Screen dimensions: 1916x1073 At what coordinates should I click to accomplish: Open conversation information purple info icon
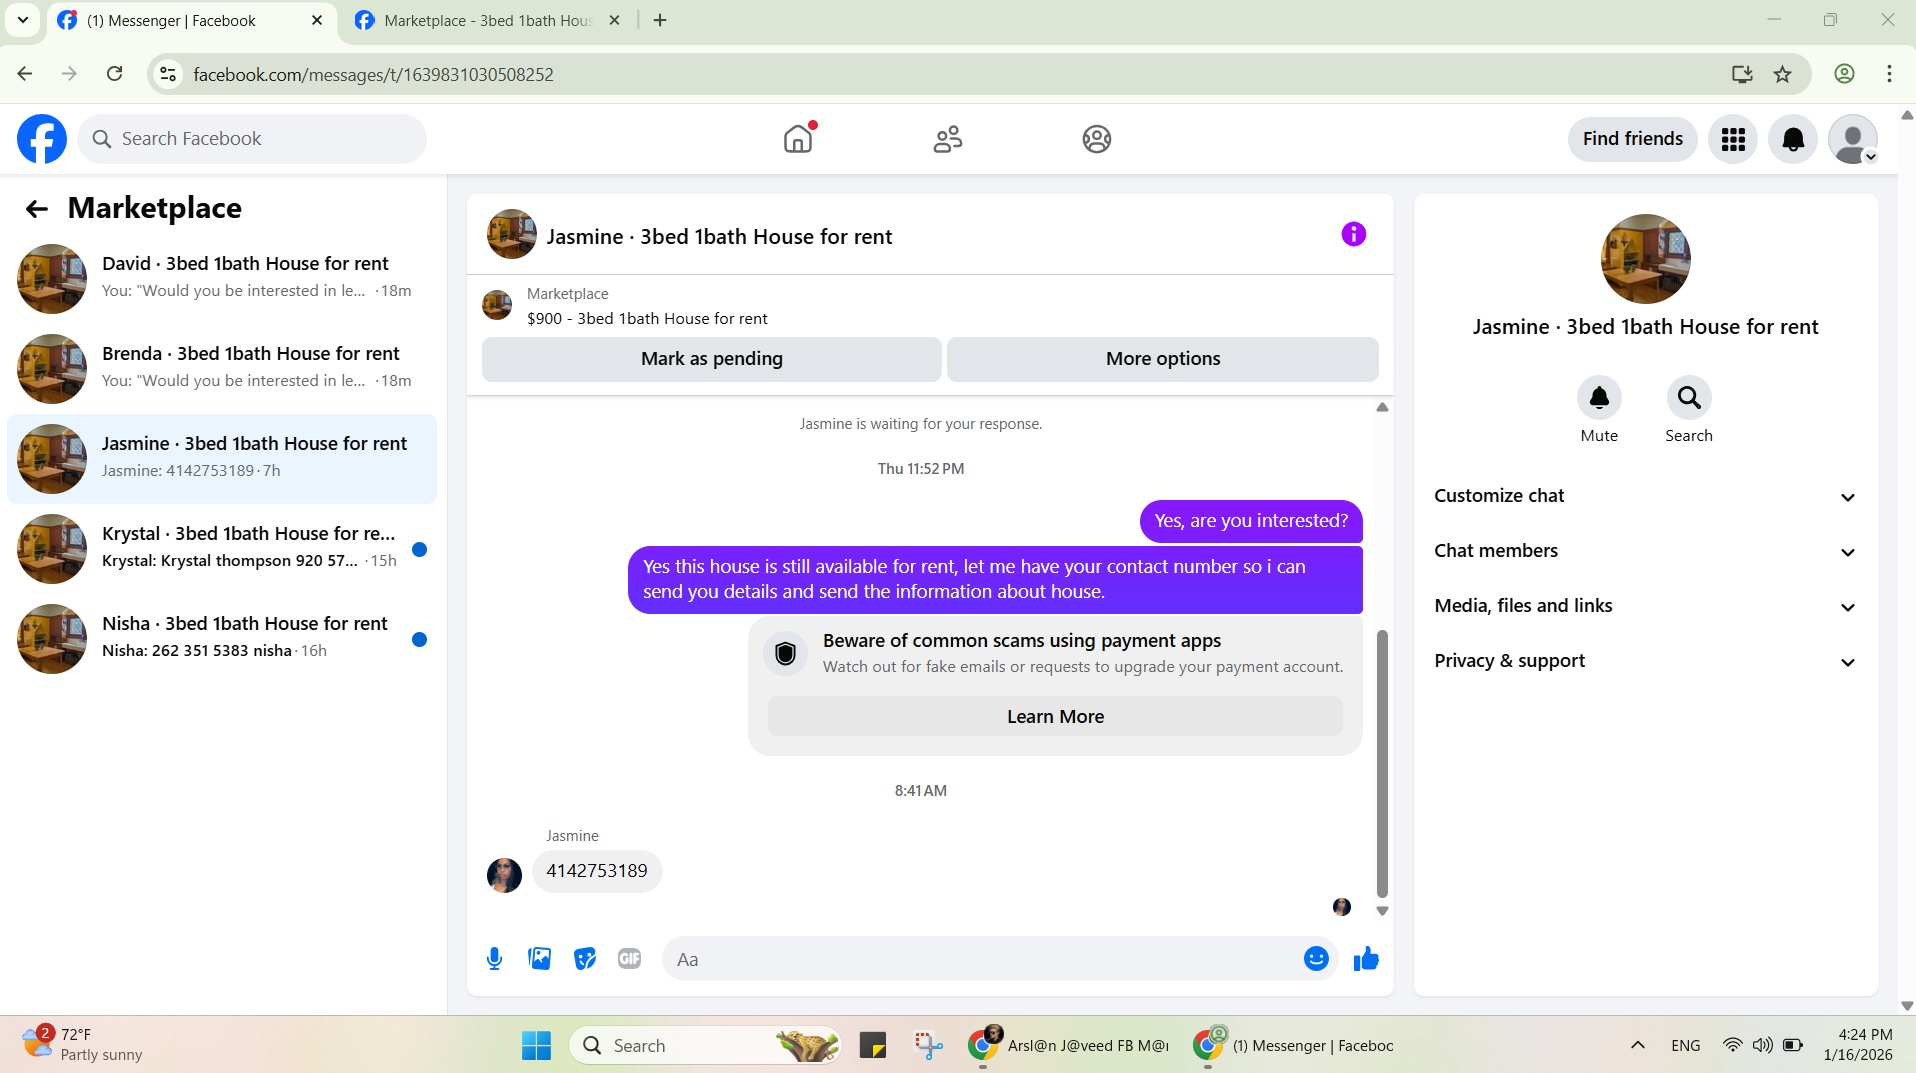click(x=1353, y=234)
